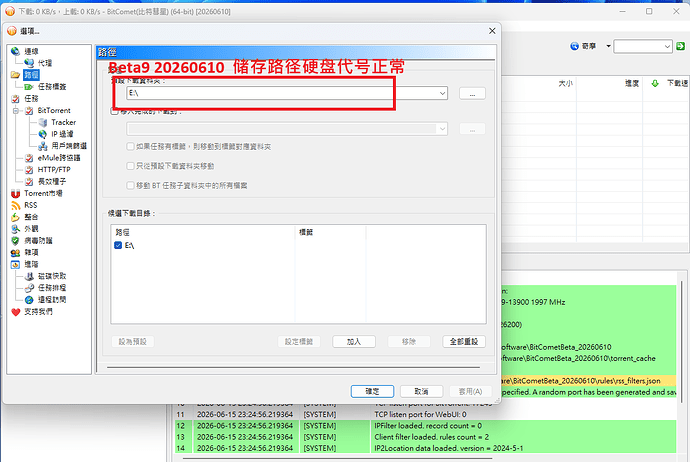The image size is (690, 462).
Task: Cancel options with 取消 button
Action: [422, 391]
